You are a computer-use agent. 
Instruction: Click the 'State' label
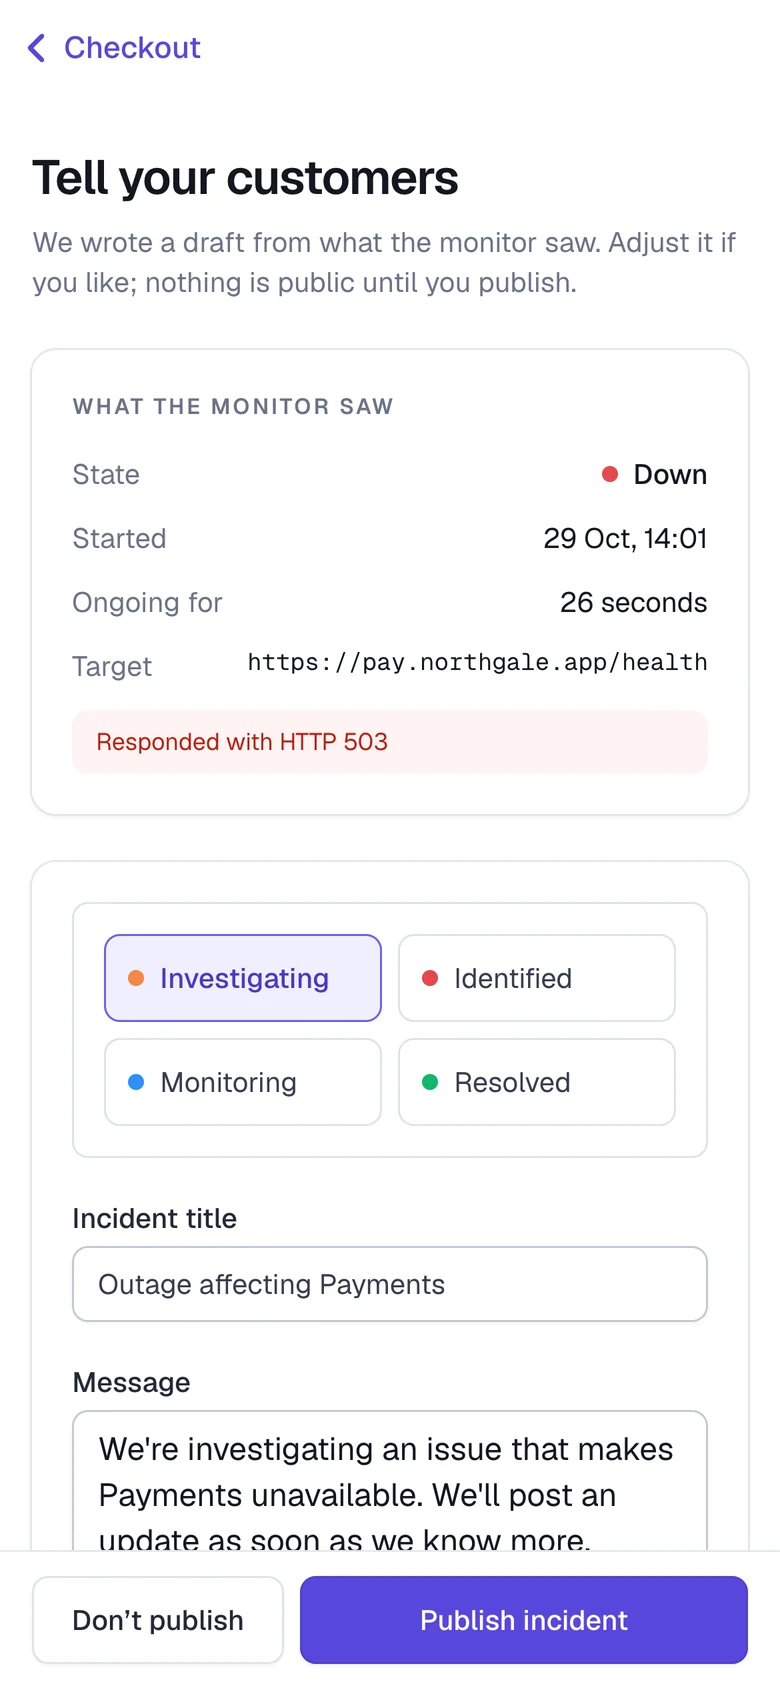point(106,474)
